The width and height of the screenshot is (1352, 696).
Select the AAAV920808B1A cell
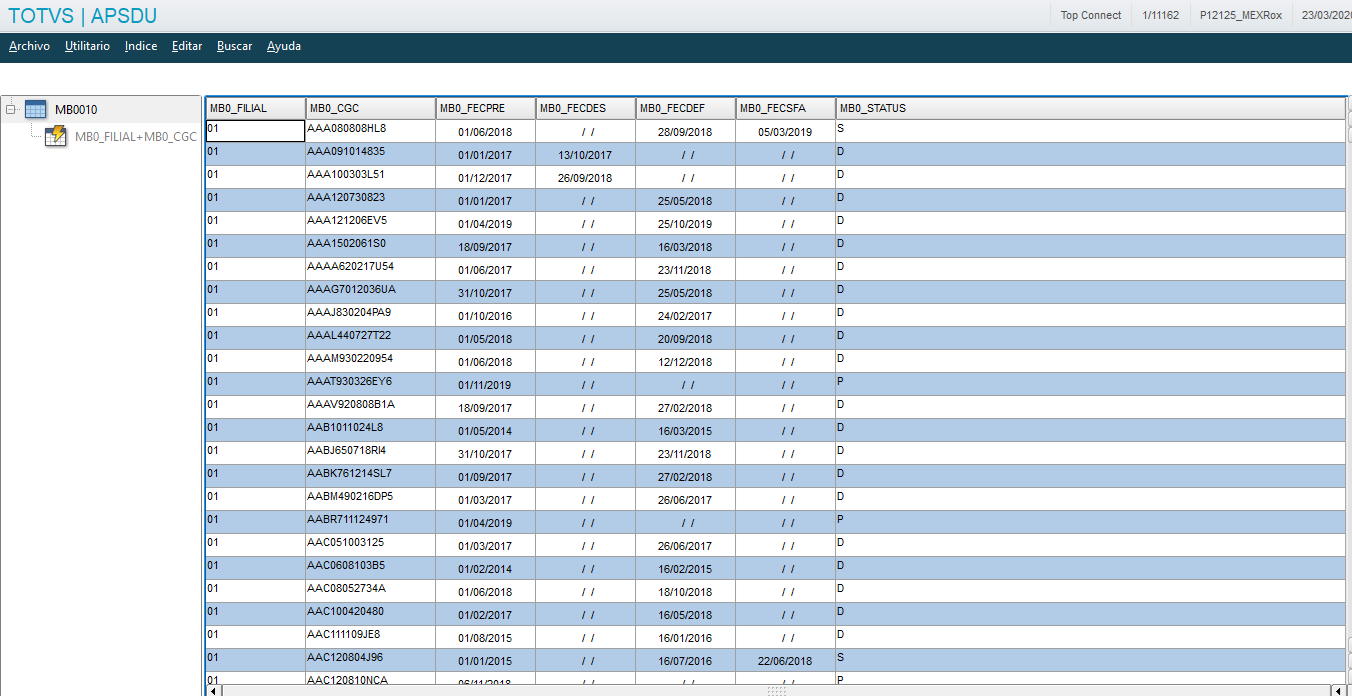370,407
